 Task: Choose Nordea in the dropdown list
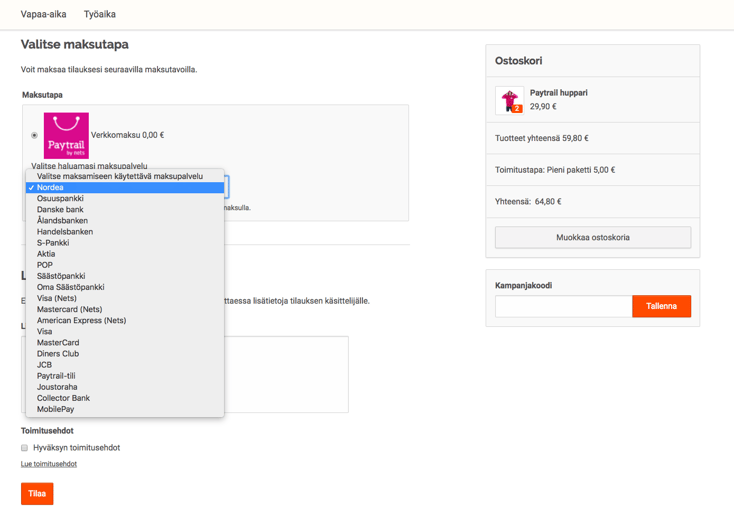(x=125, y=187)
